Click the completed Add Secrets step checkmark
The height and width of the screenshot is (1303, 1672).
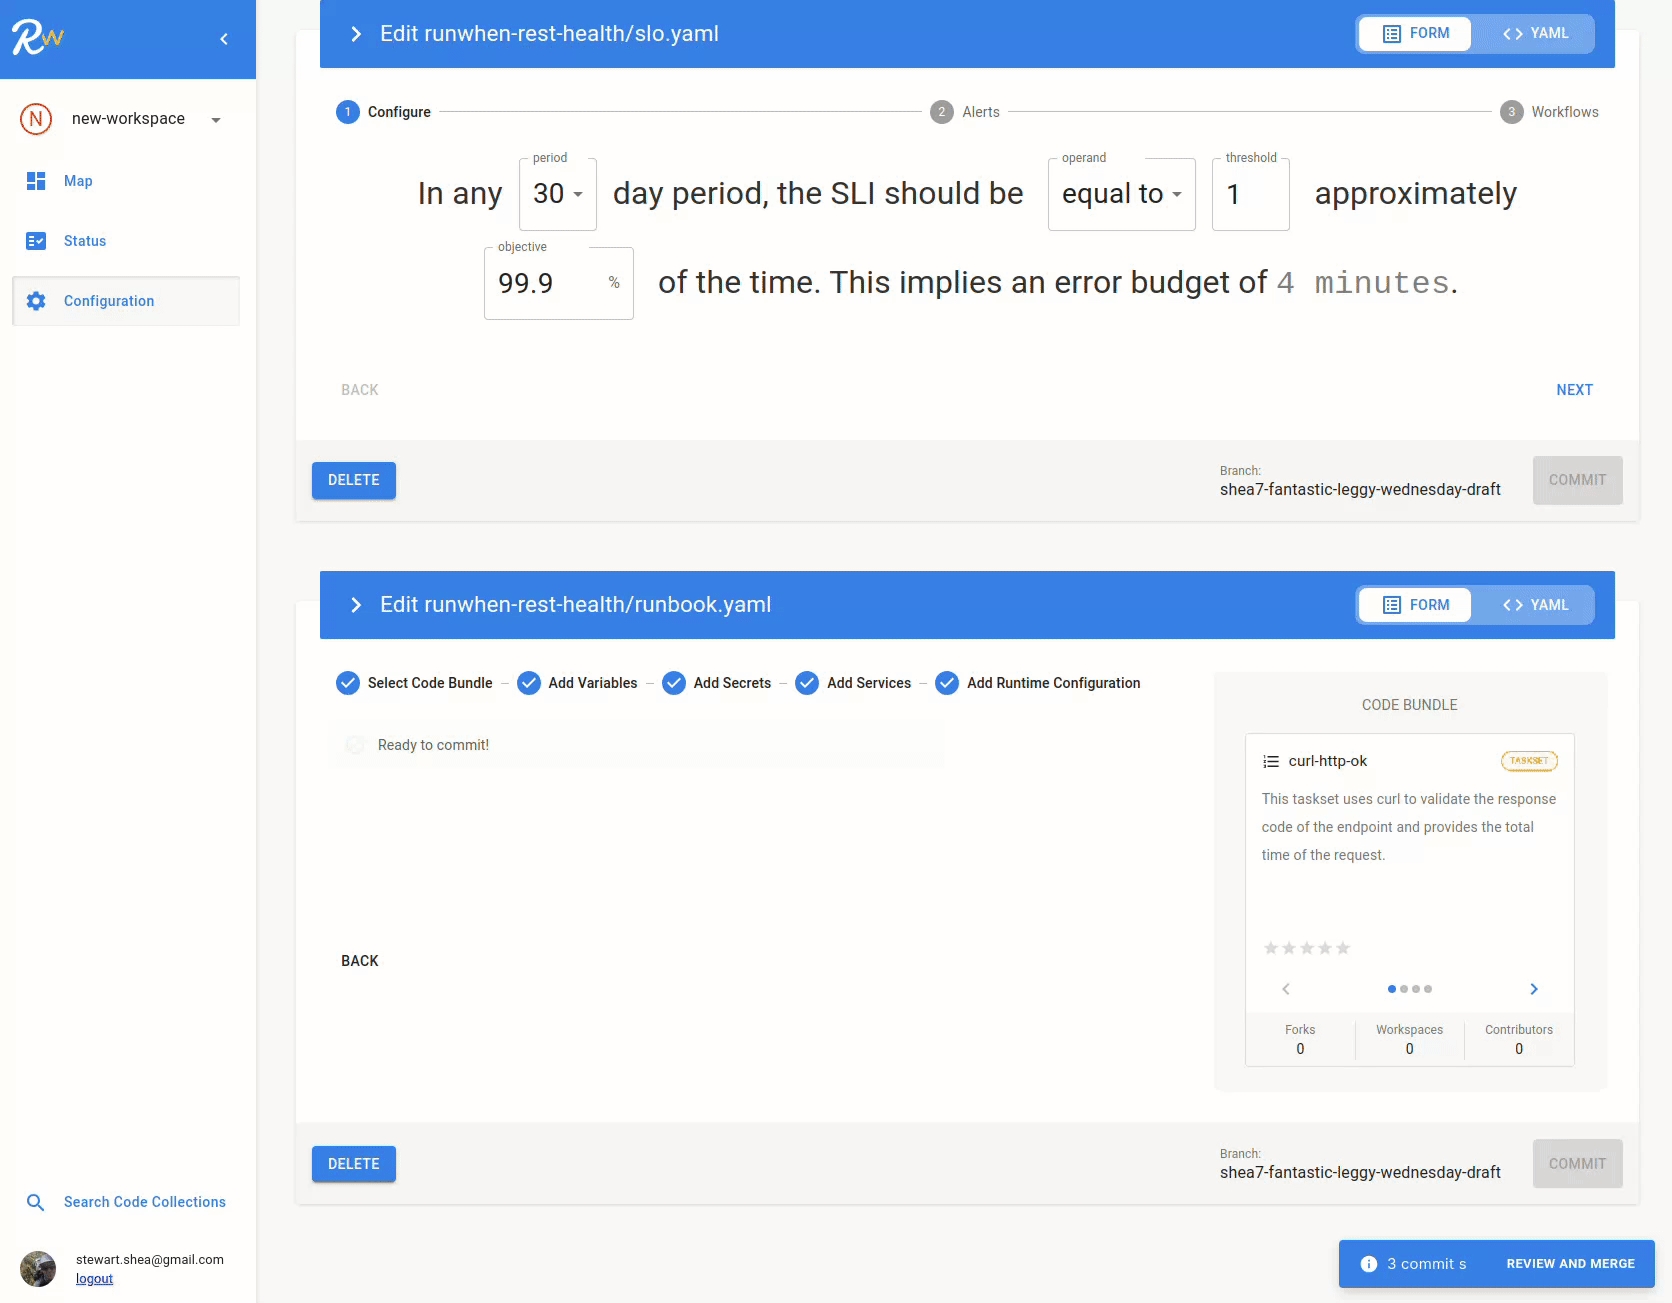pyautogui.click(x=674, y=683)
